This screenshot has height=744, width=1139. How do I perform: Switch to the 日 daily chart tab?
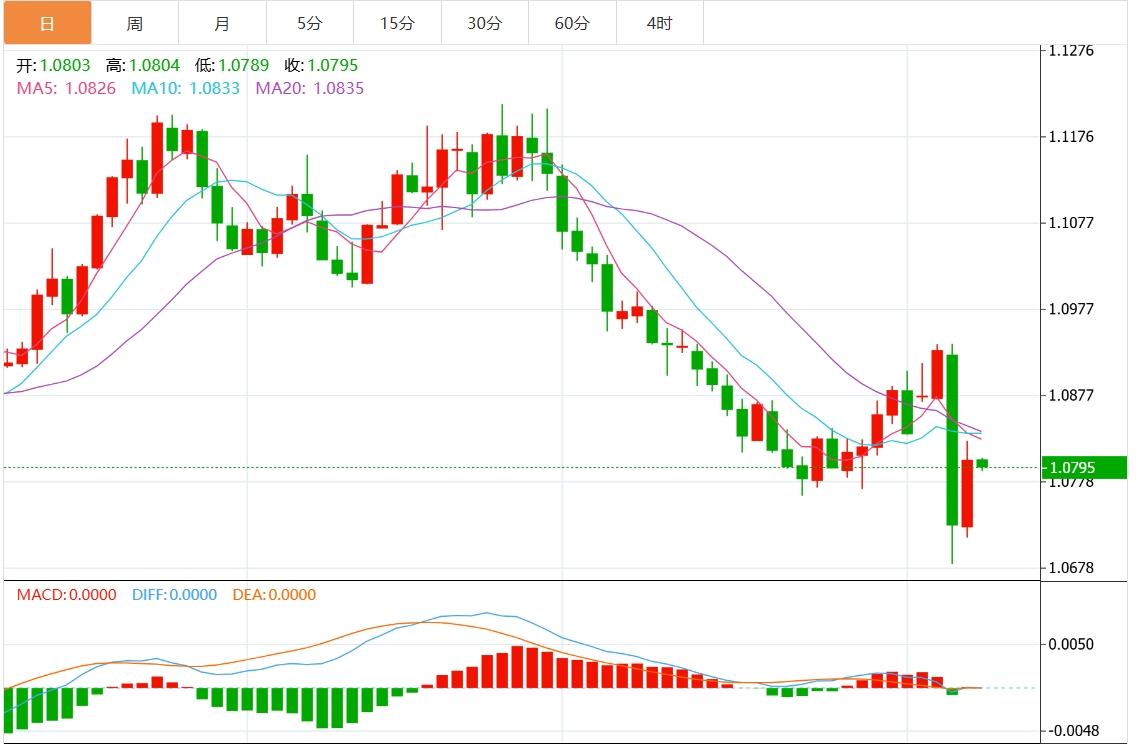click(47, 23)
